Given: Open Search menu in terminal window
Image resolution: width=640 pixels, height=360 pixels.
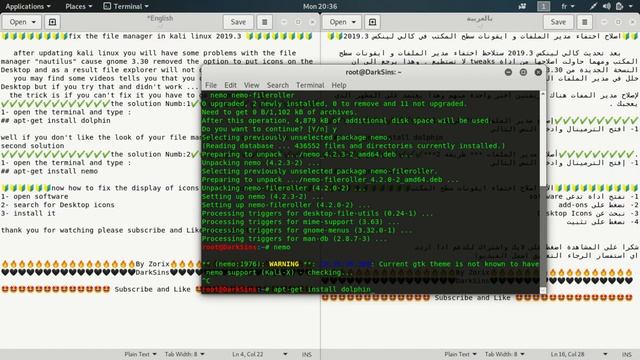Looking at the screenshot, I should [x=278, y=85].
